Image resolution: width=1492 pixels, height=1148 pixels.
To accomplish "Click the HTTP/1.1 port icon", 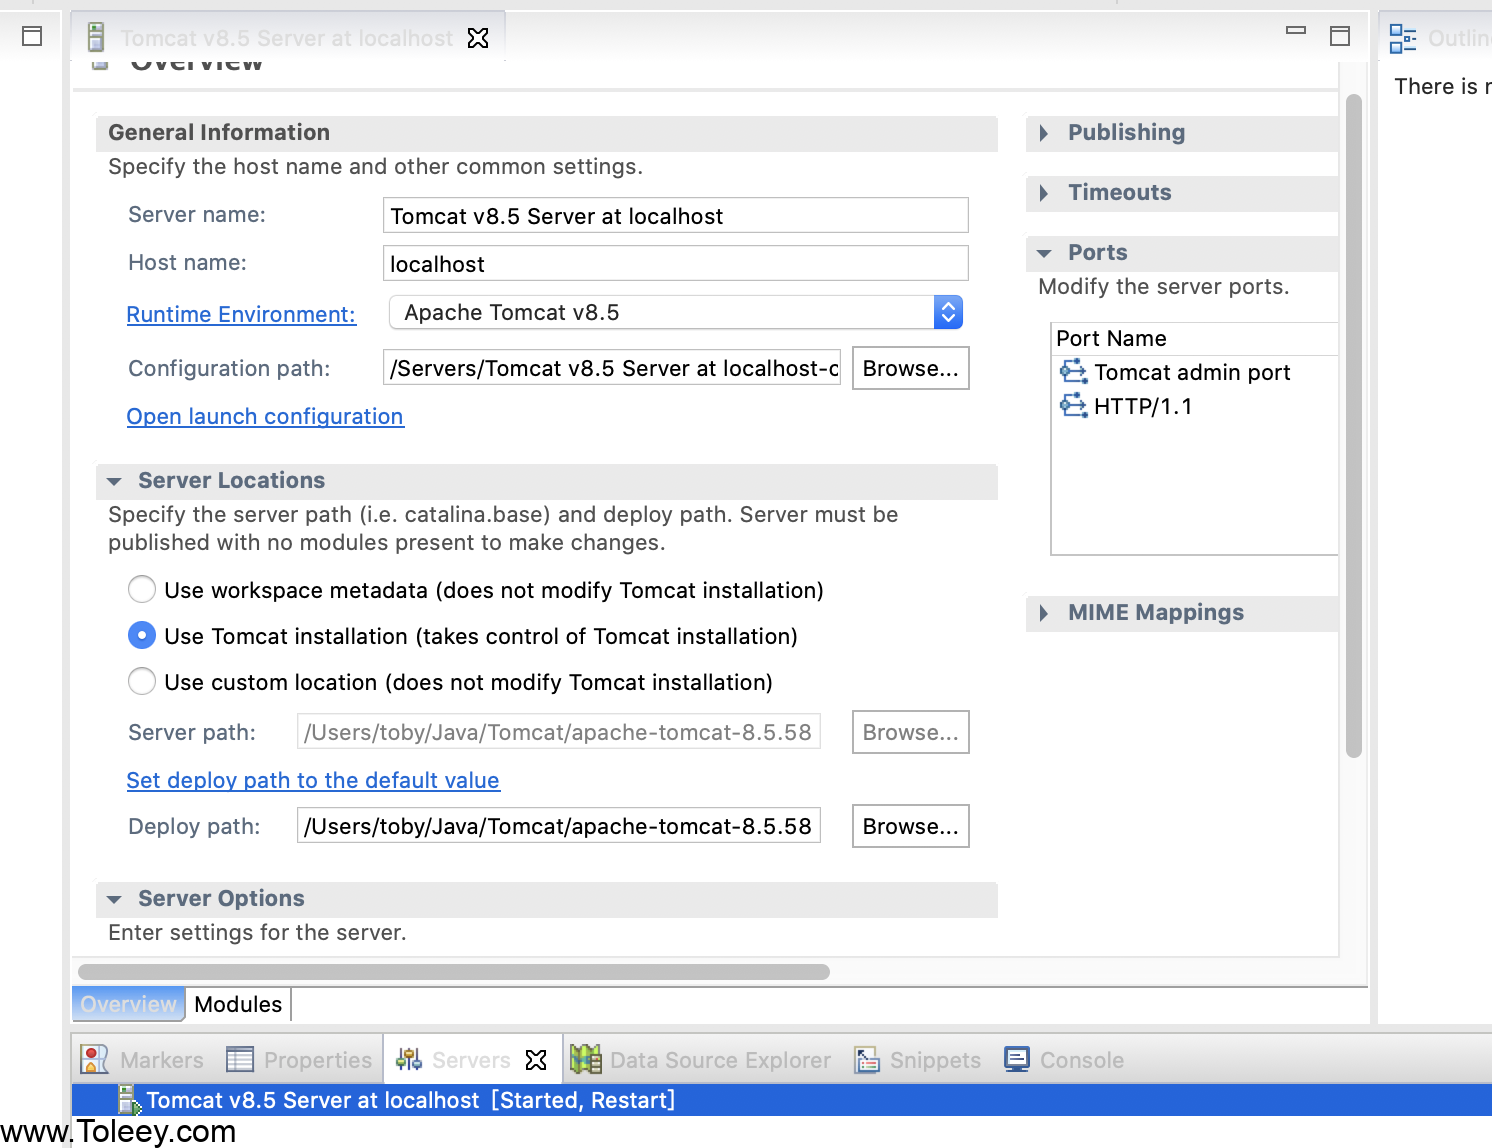I will point(1074,406).
